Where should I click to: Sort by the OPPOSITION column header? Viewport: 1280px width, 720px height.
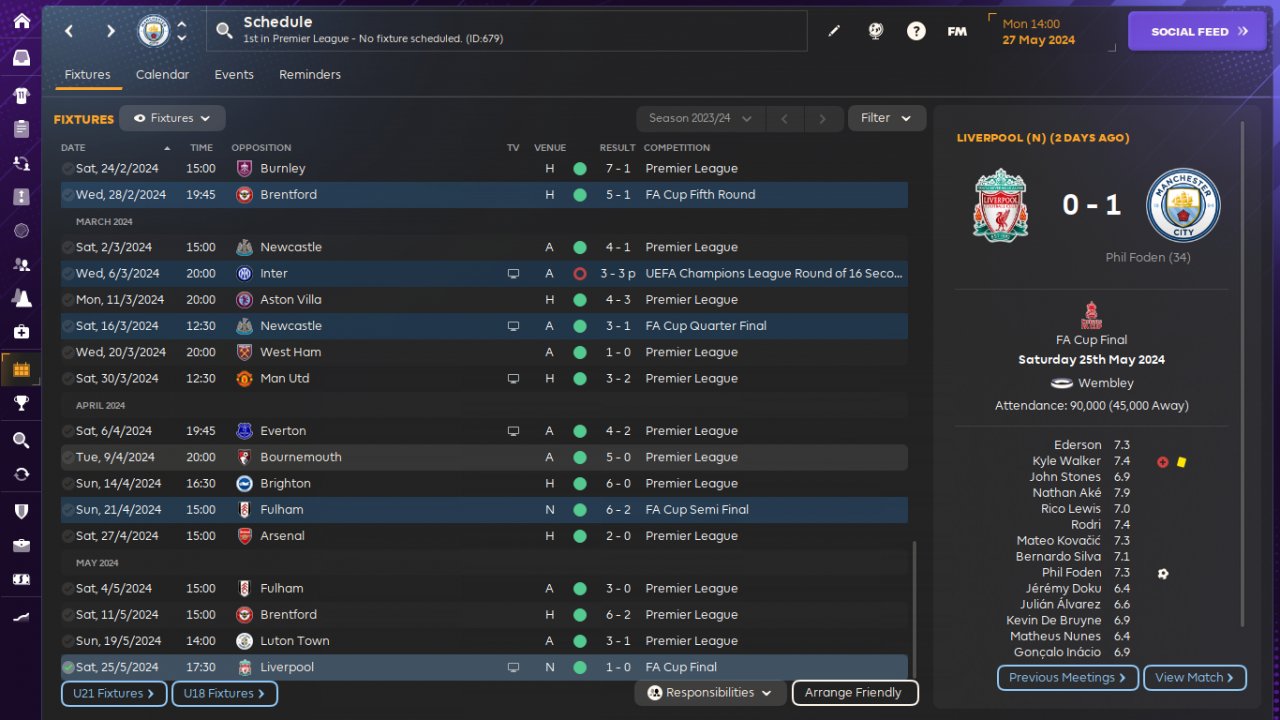click(261, 148)
